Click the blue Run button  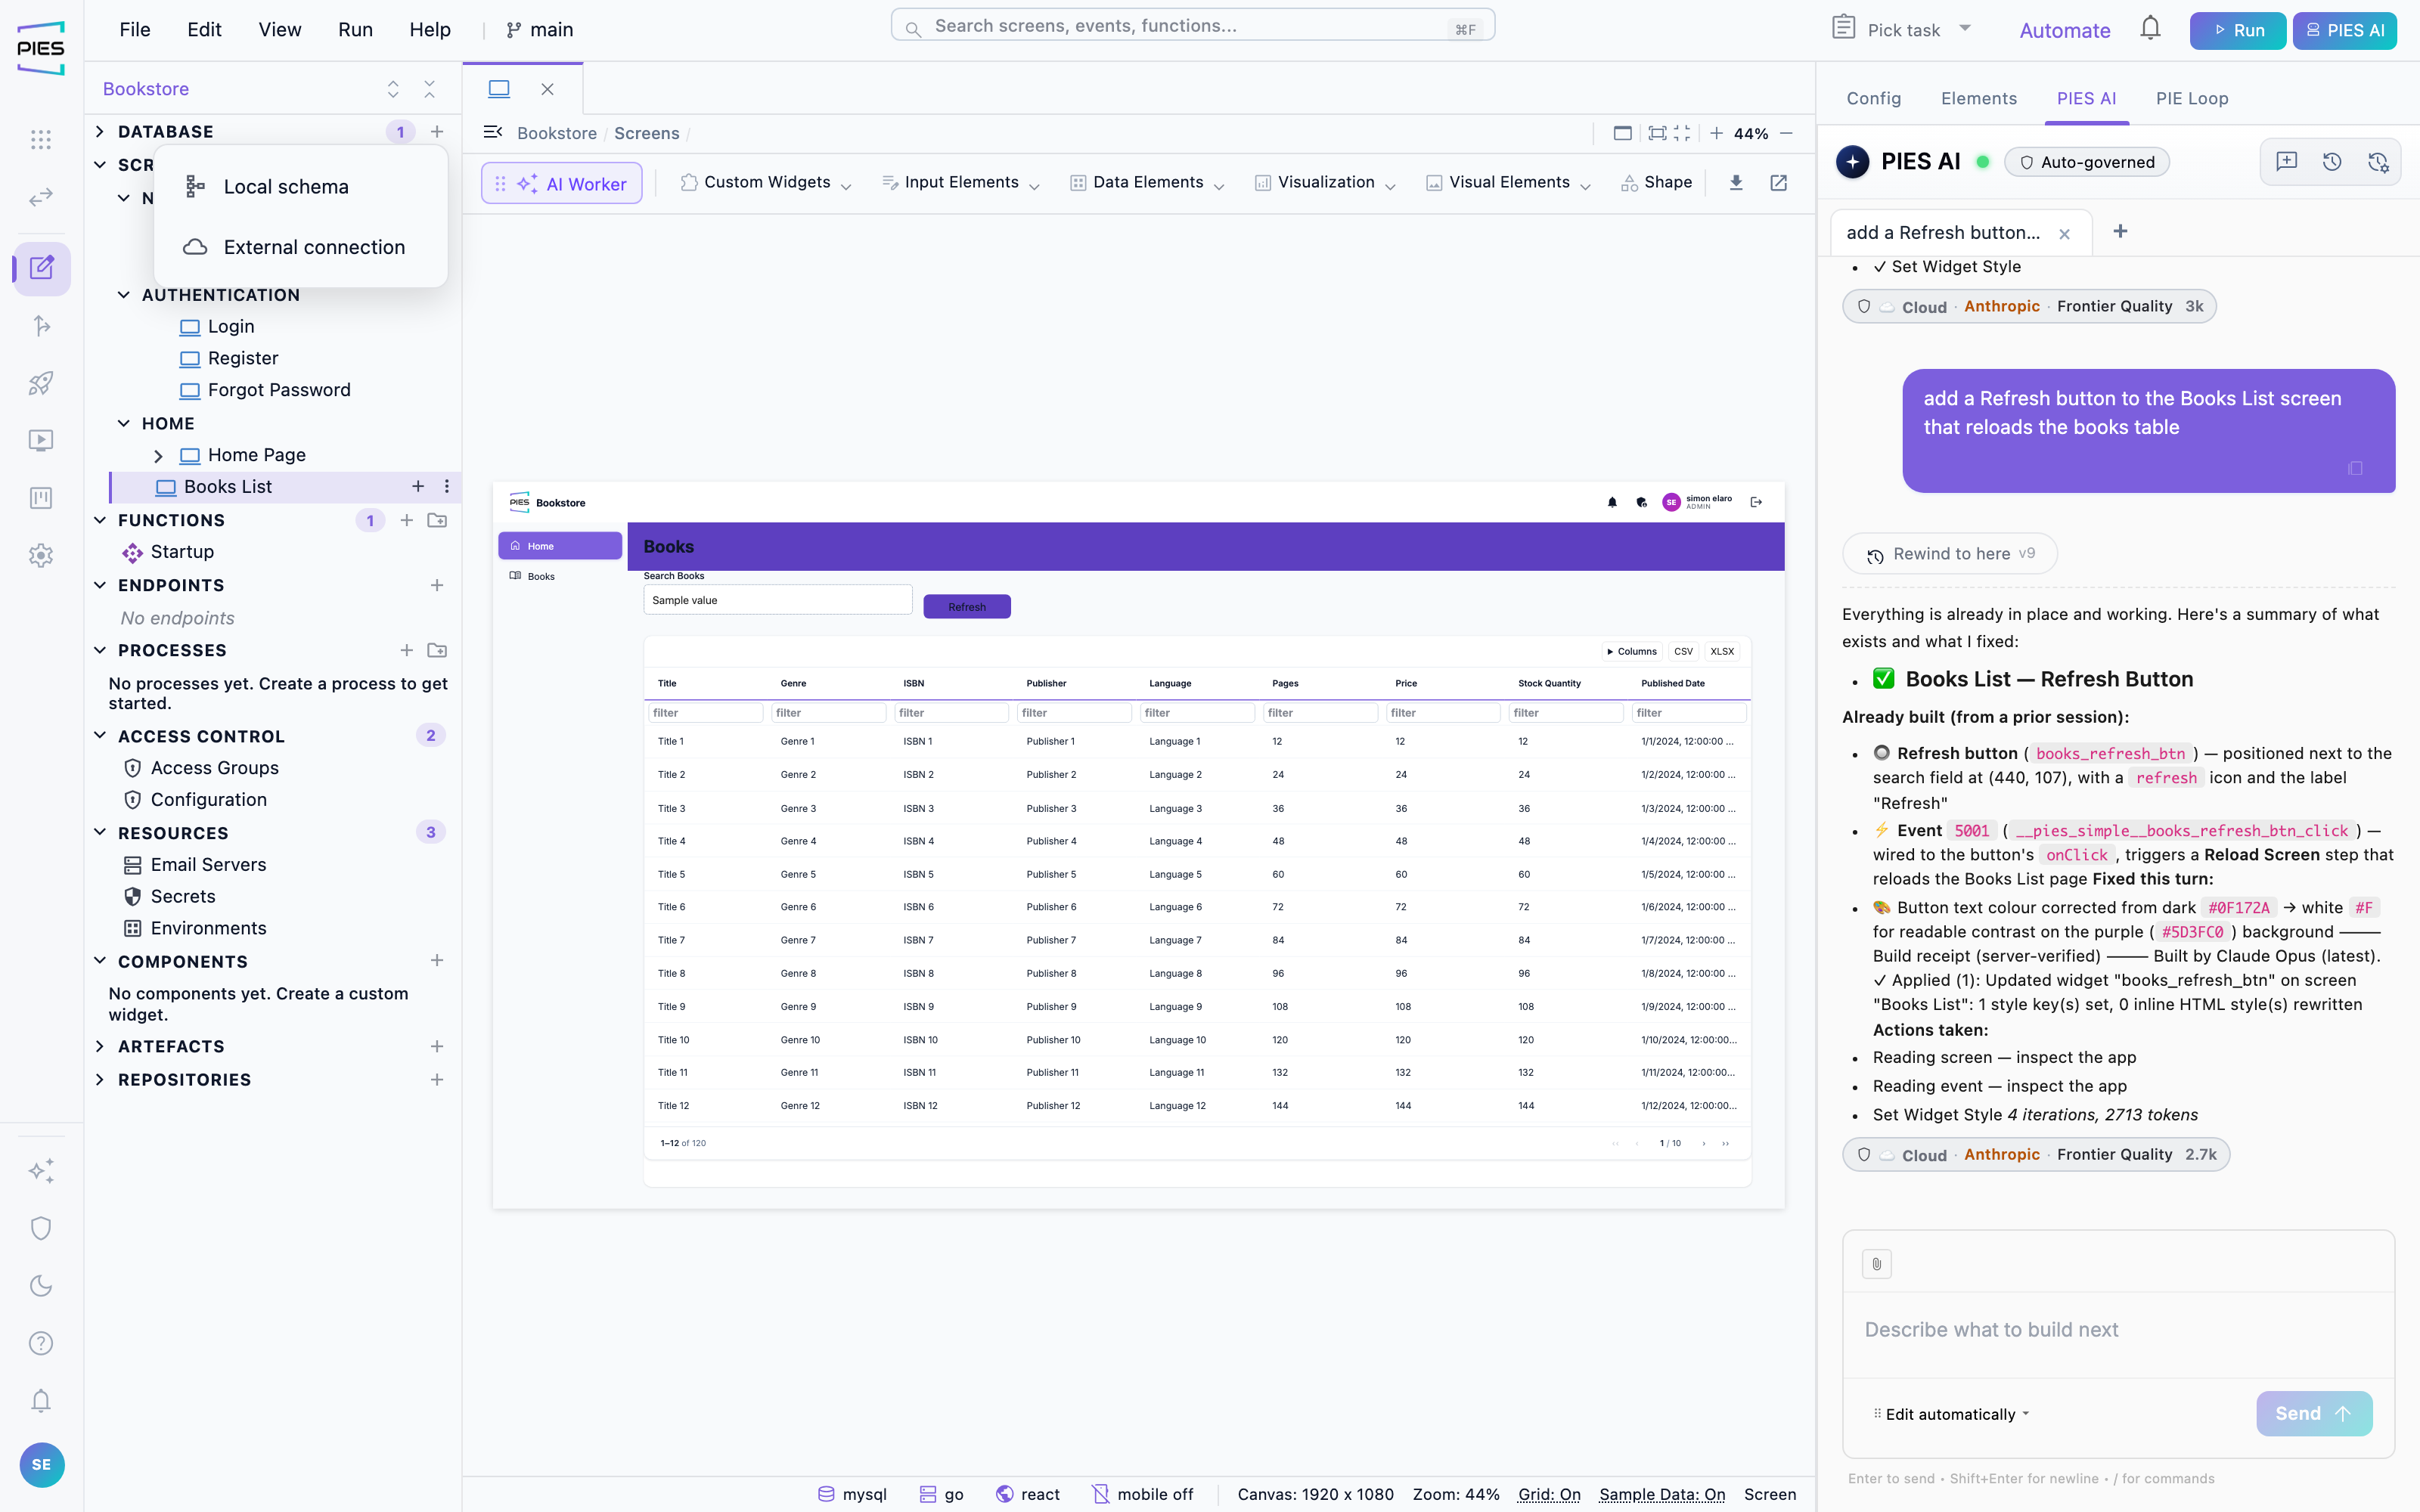pyautogui.click(x=2237, y=30)
